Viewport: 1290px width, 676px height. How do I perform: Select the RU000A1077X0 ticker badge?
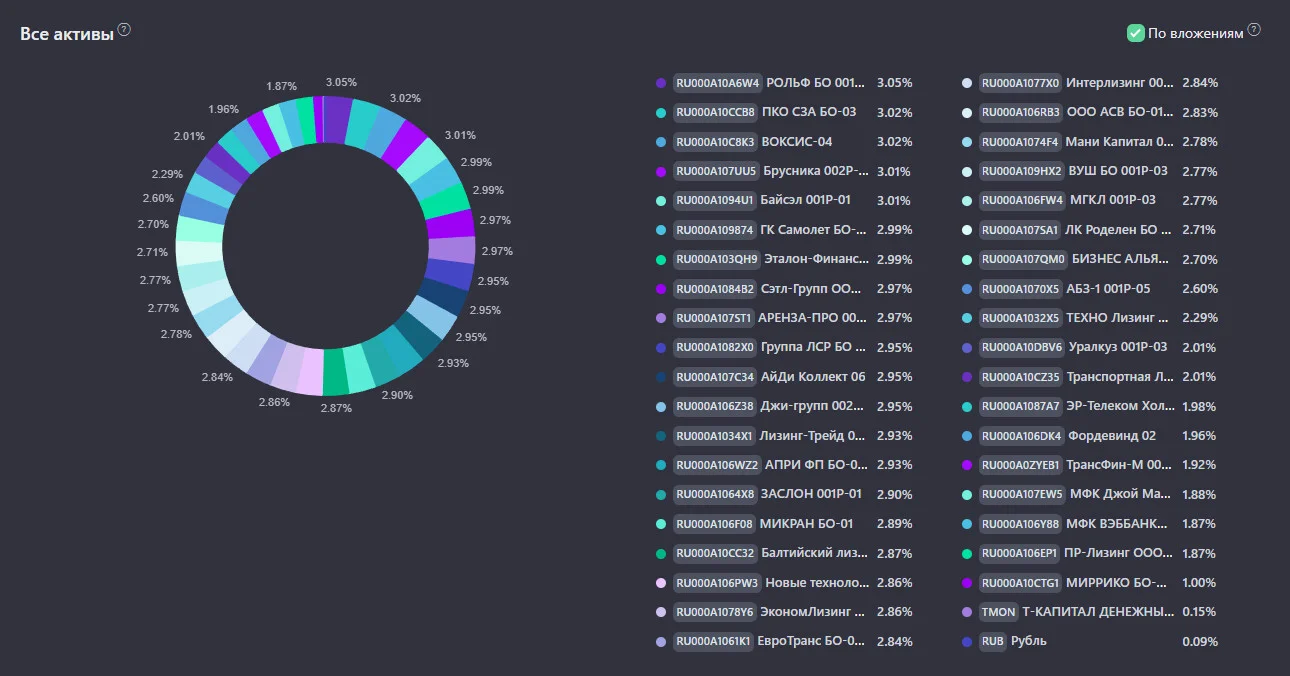coord(1020,83)
